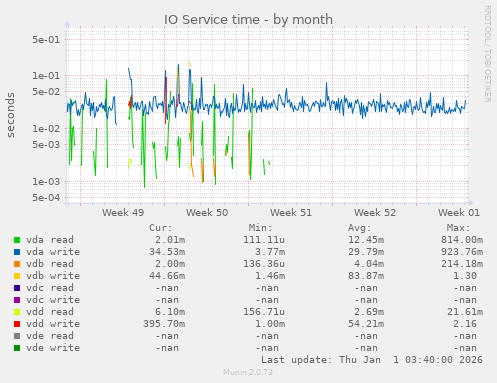Click the vdb read orange color swatch
Image resolution: width=497 pixels, height=383 pixels.
click(x=17, y=264)
